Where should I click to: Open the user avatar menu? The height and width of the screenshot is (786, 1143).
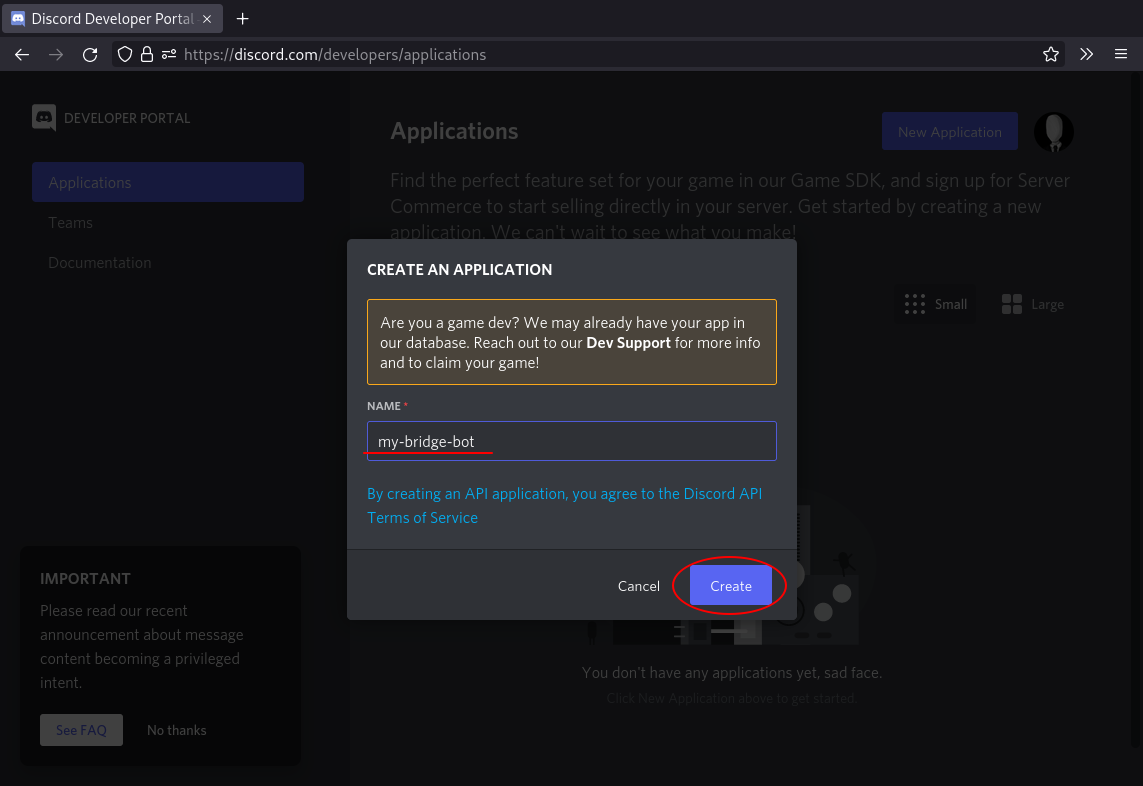1053,132
